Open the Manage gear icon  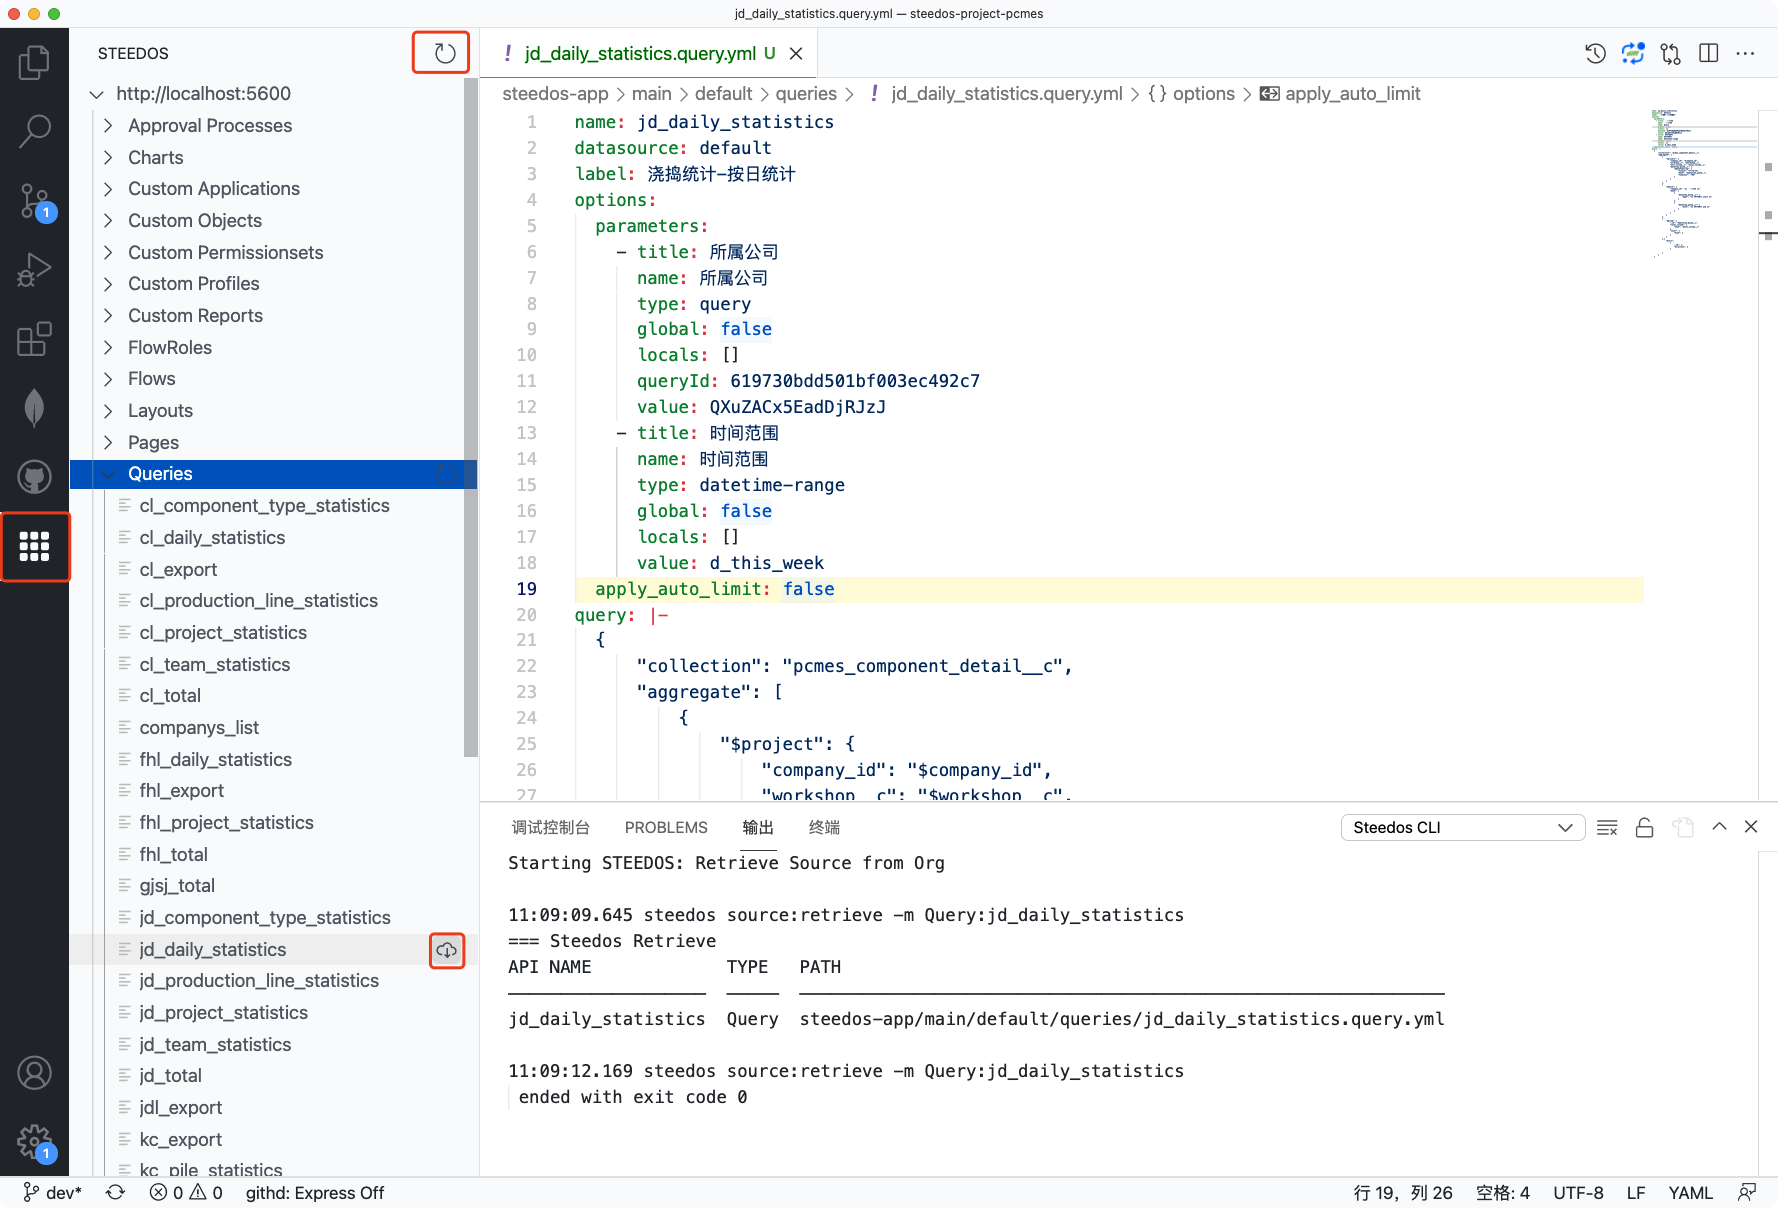34,1141
